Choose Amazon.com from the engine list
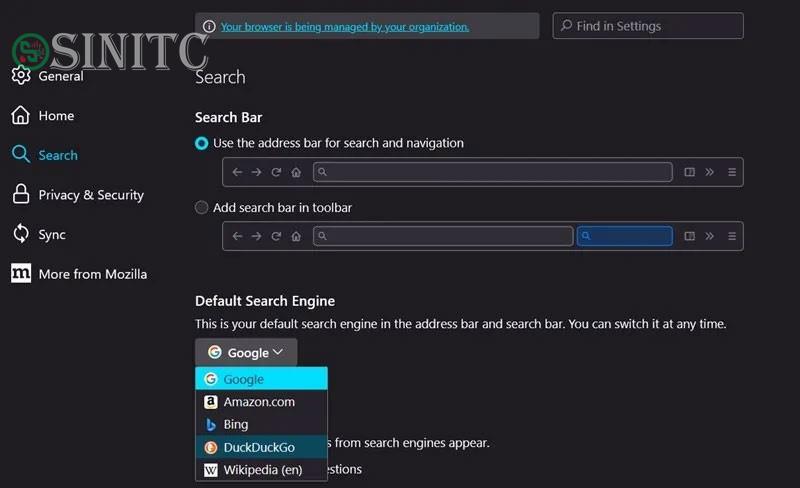 [x=261, y=402]
